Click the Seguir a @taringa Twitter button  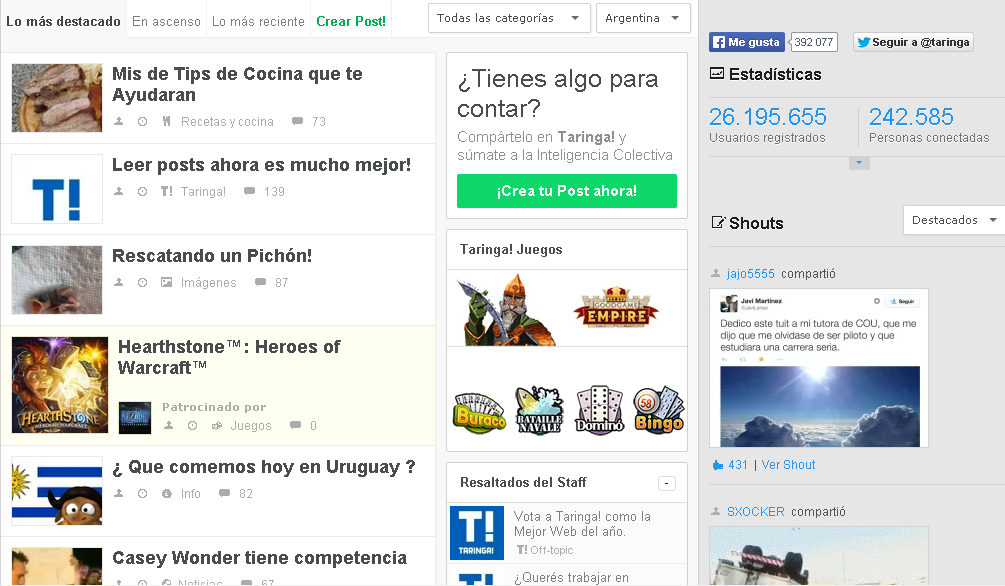click(x=913, y=42)
